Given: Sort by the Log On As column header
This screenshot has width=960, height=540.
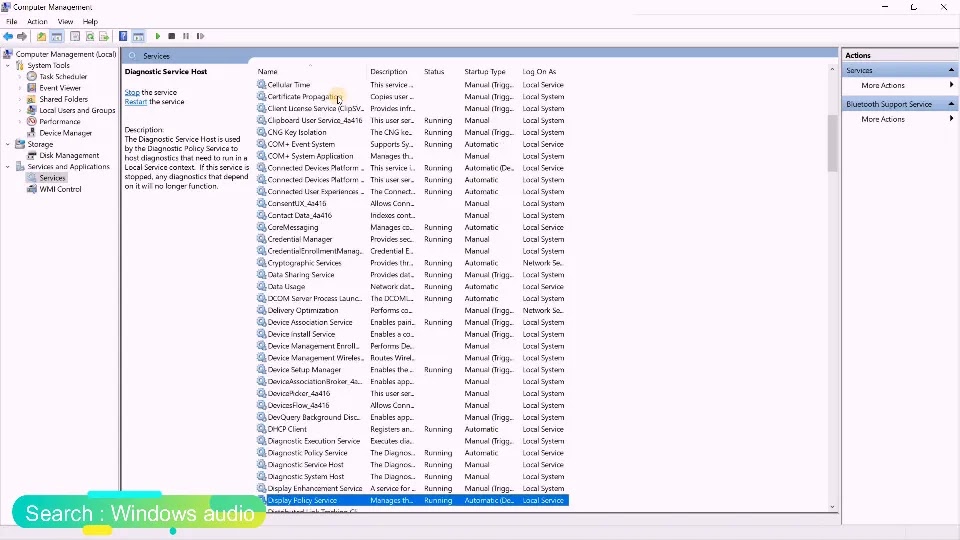Looking at the screenshot, I should tap(544, 72).
